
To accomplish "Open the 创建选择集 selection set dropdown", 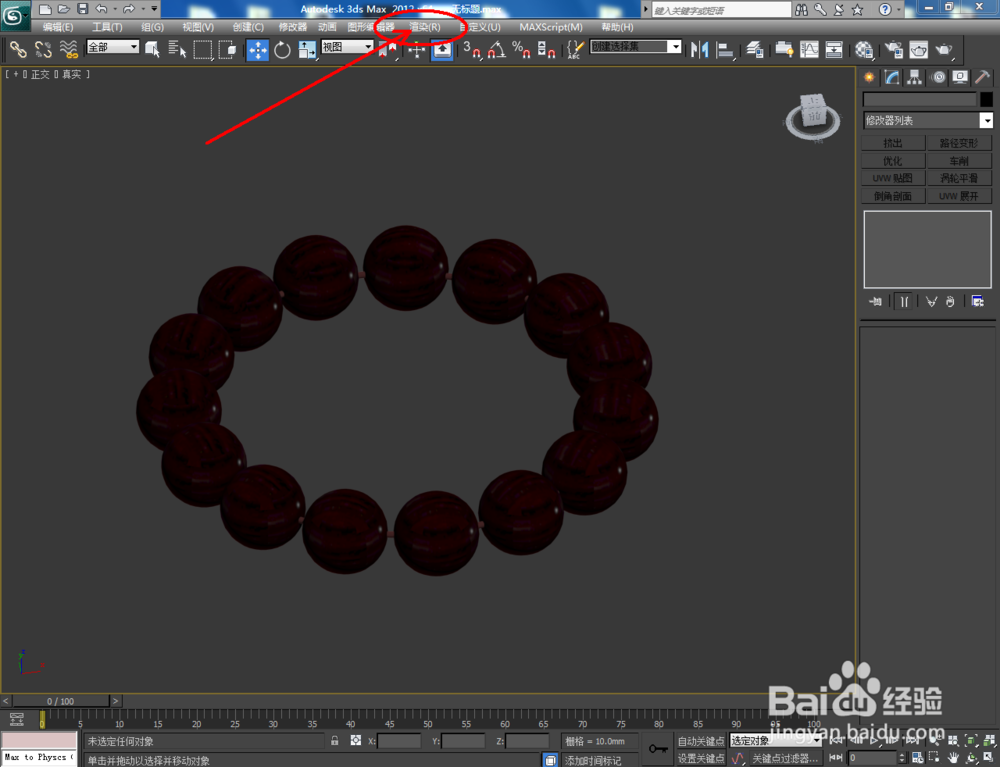I will 676,48.
